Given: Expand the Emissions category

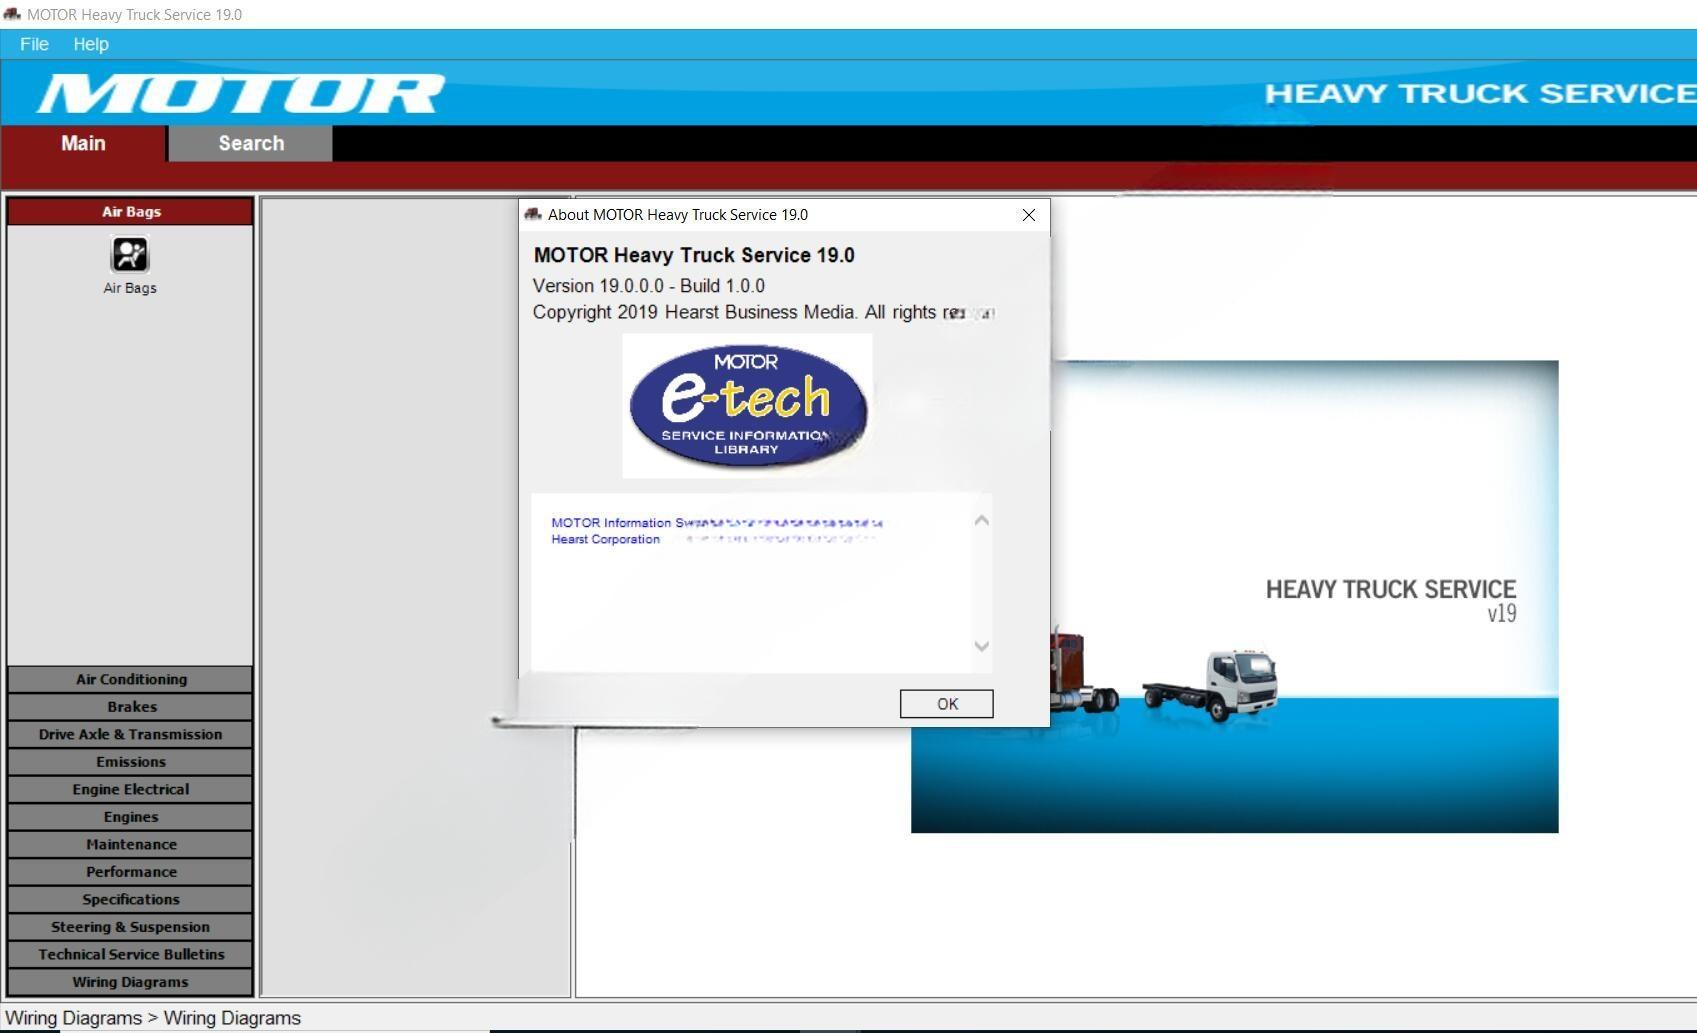Looking at the screenshot, I should [x=130, y=762].
